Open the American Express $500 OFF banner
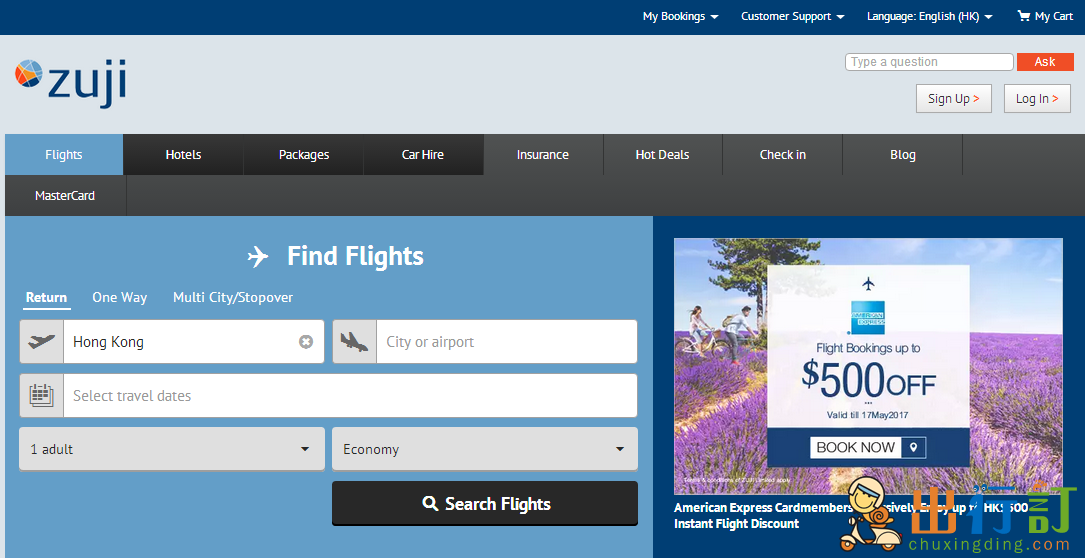The height and width of the screenshot is (558, 1085). coord(868,366)
